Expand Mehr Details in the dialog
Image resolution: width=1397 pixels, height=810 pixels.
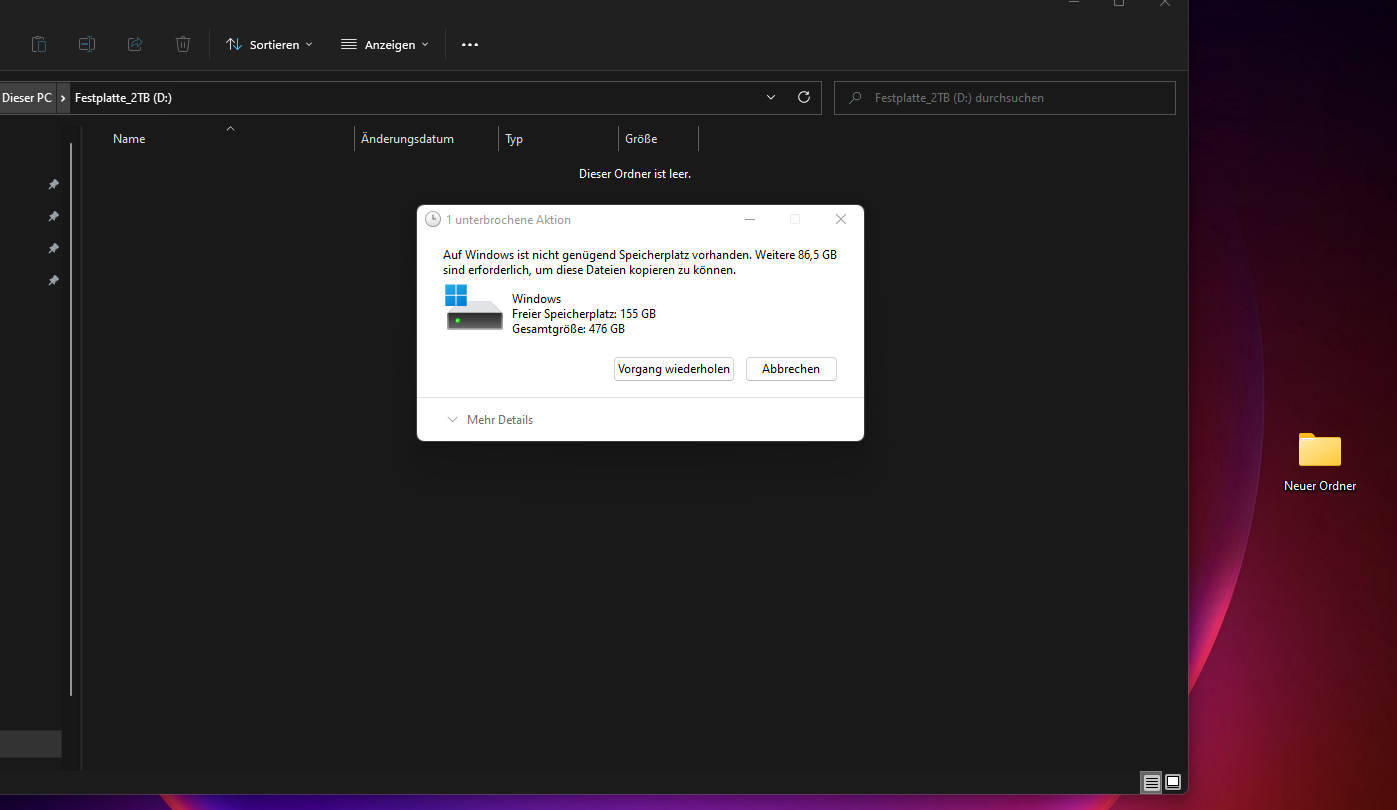coord(490,420)
